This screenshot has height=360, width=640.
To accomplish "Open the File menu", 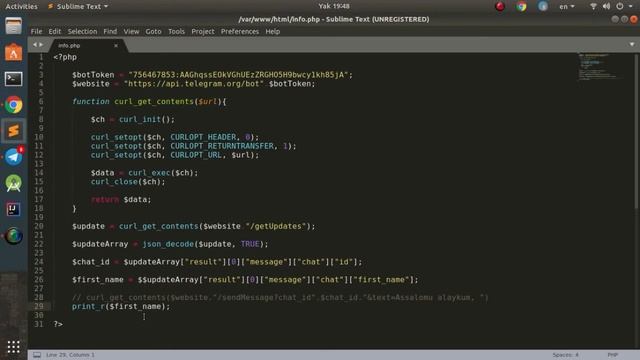I will tap(36, 31).
